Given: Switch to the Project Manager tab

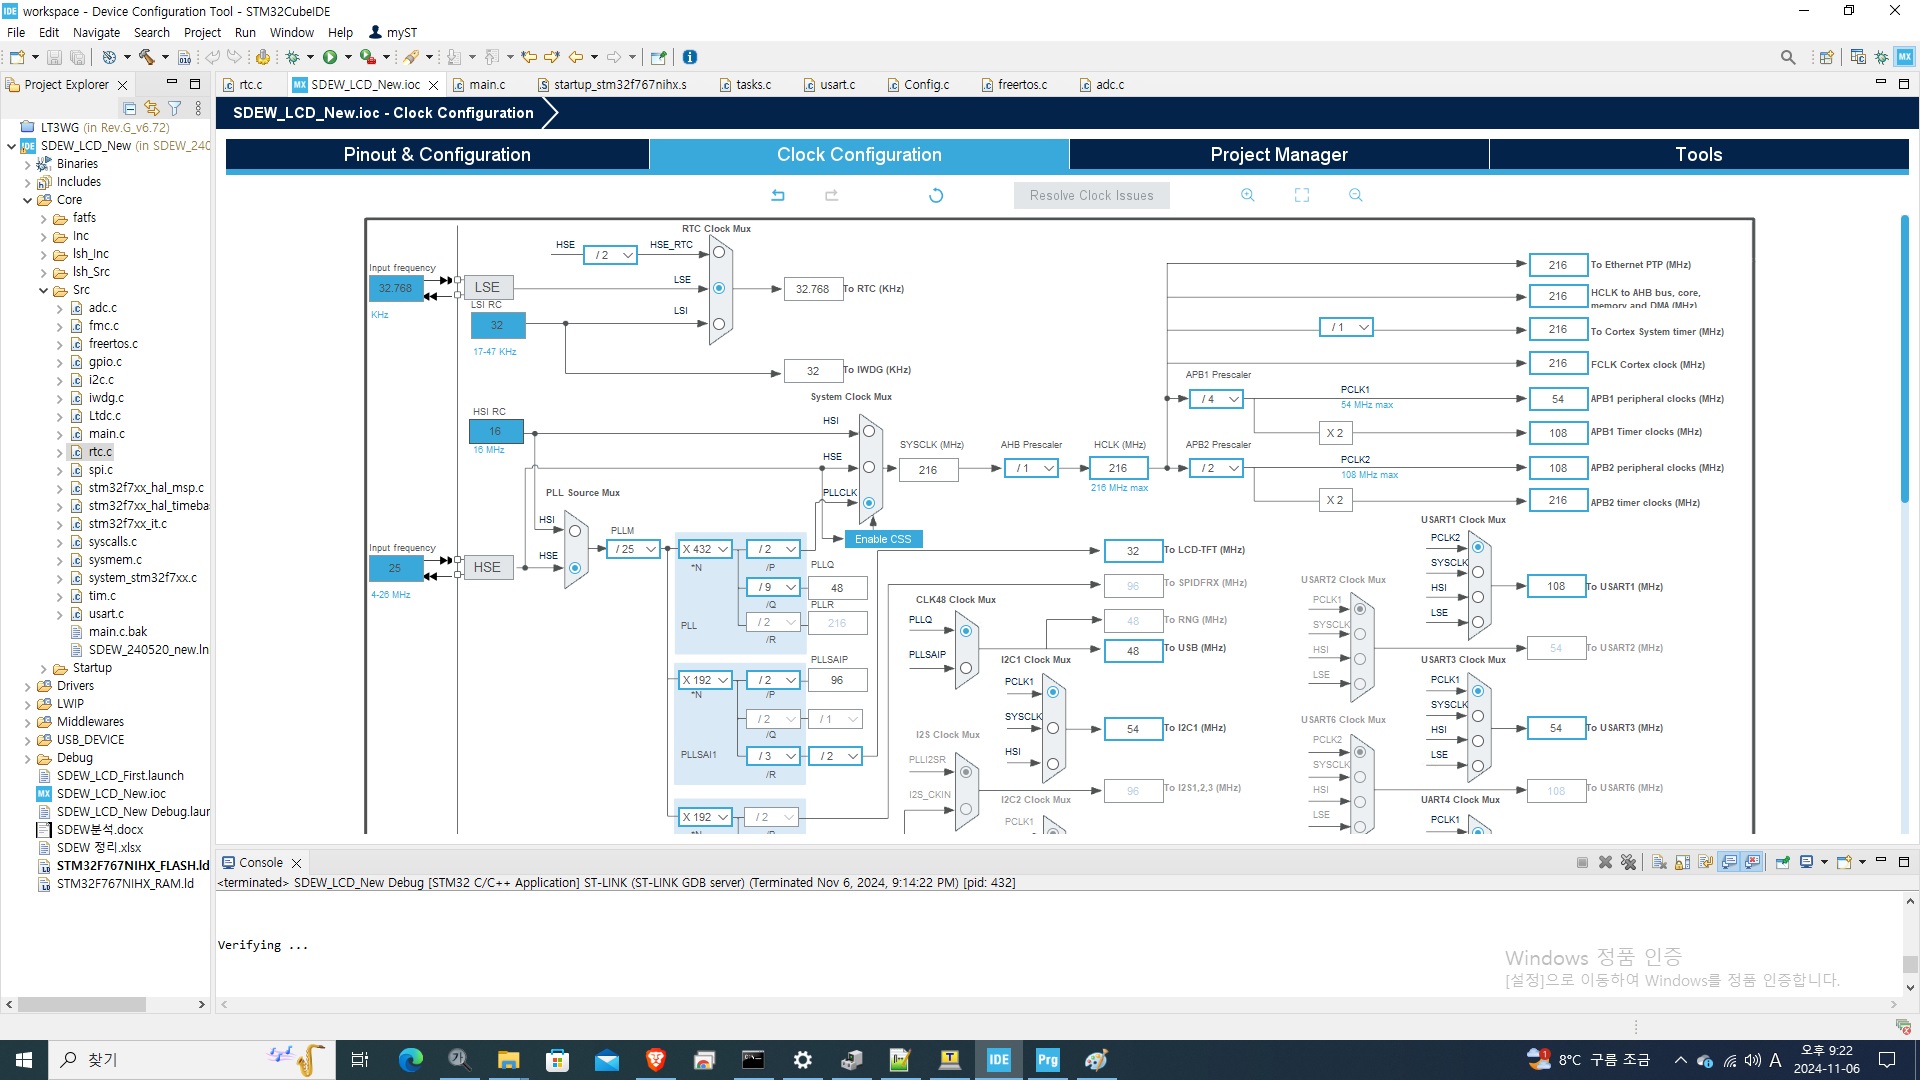Looking at the screenshot, I should point(1279,154).
